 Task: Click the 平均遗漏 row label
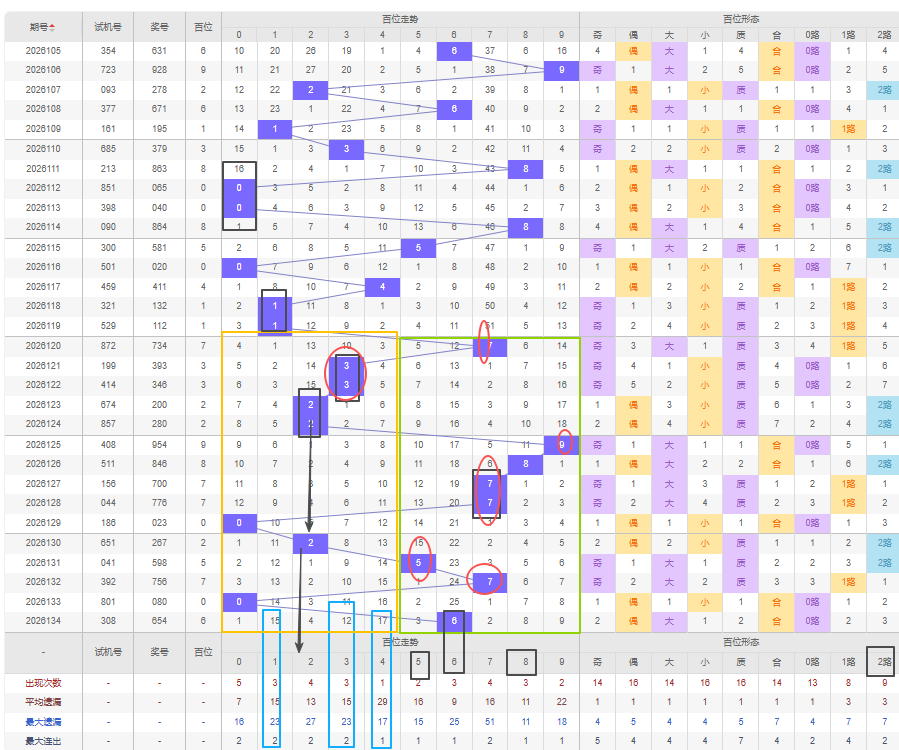click(x=43, y=702)
